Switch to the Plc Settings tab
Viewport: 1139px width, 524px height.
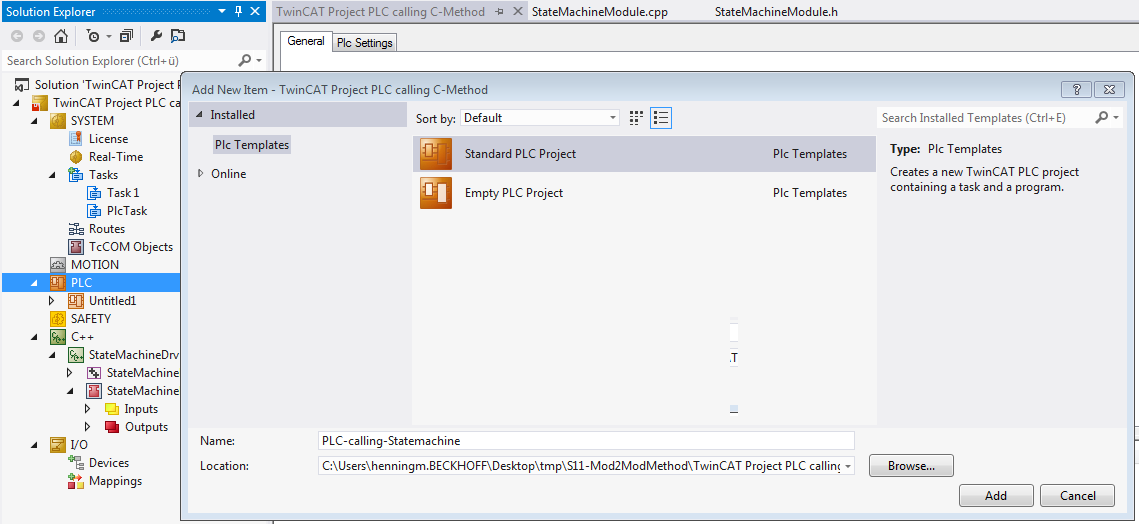365,43
